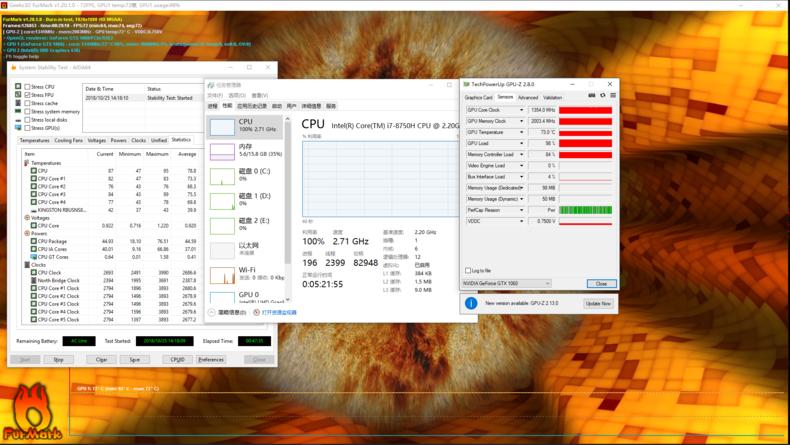This screenshot has height=445, width=790.
Task: Open the GPU Core Clock sensor dropdown
Action: 521,109
